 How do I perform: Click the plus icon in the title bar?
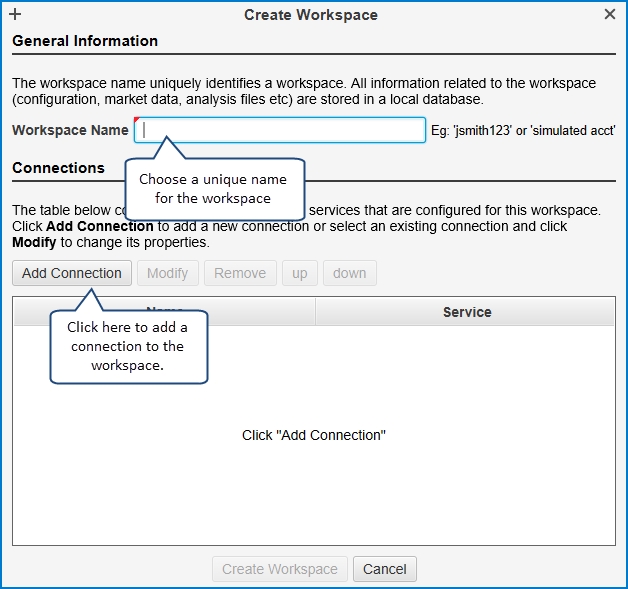click(x=15, y=15)
